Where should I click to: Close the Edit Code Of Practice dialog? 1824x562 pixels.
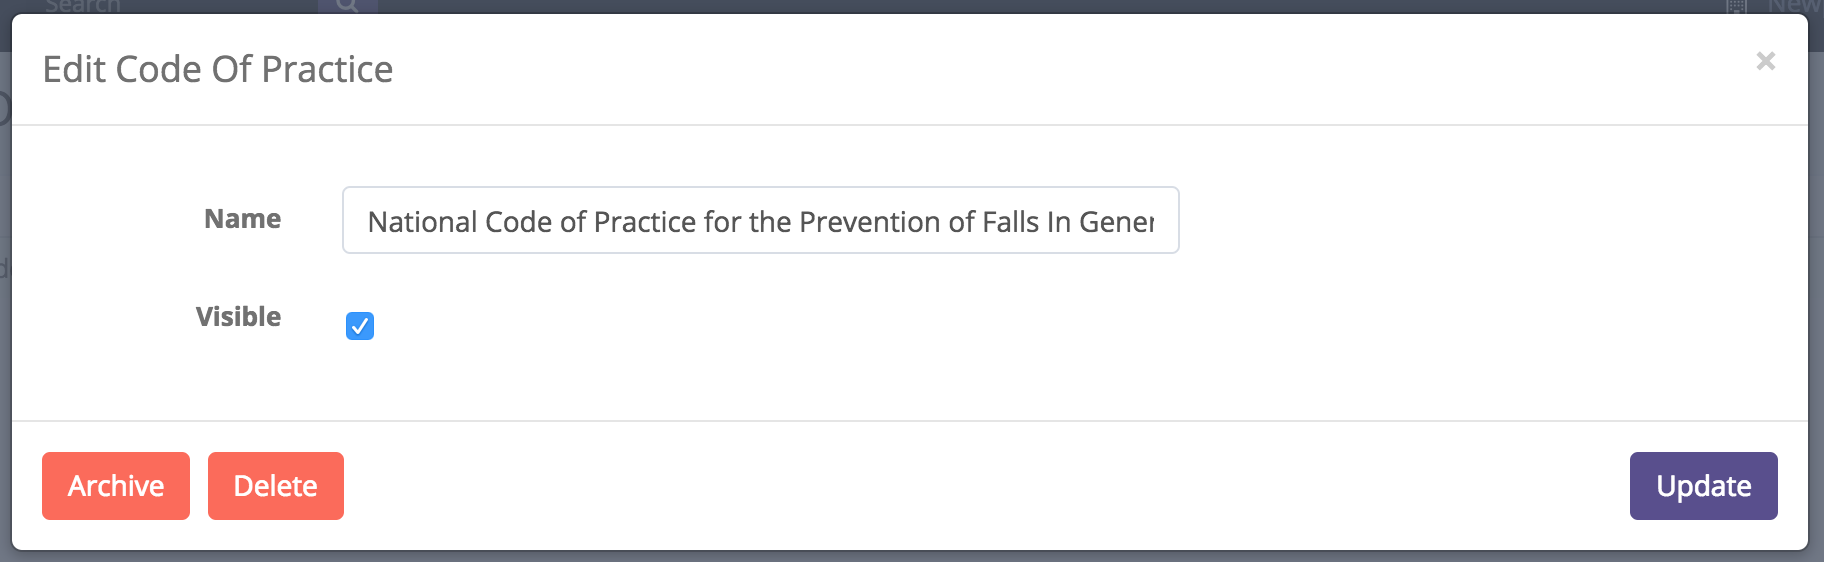(1765, 61)
